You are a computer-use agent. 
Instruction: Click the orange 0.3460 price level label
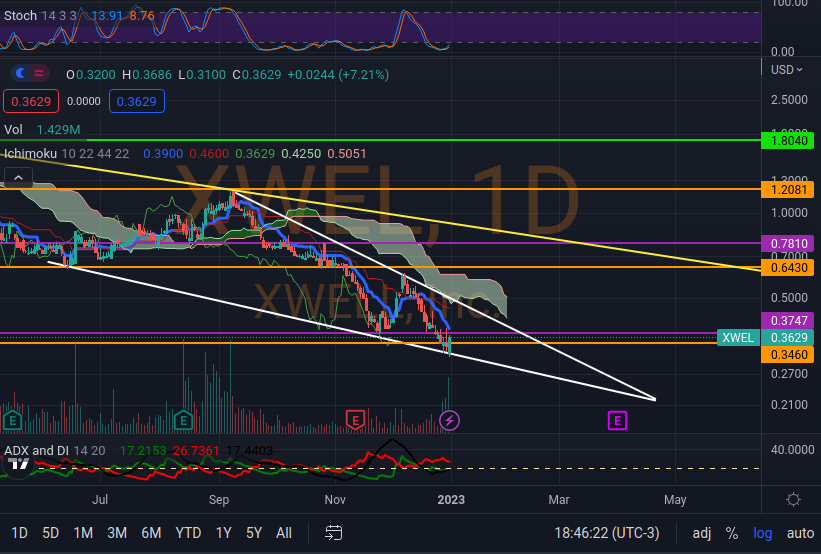(x=787, y=354)
